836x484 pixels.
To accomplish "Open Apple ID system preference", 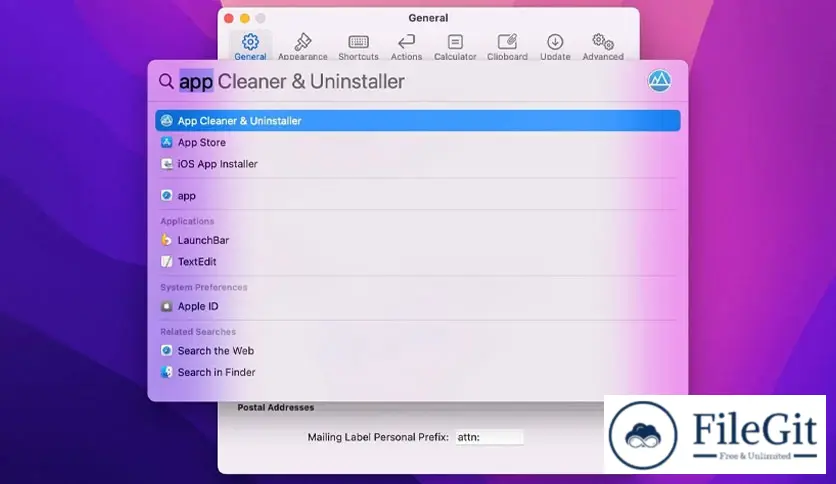I will pyautogui.click(x=417, y=306).
